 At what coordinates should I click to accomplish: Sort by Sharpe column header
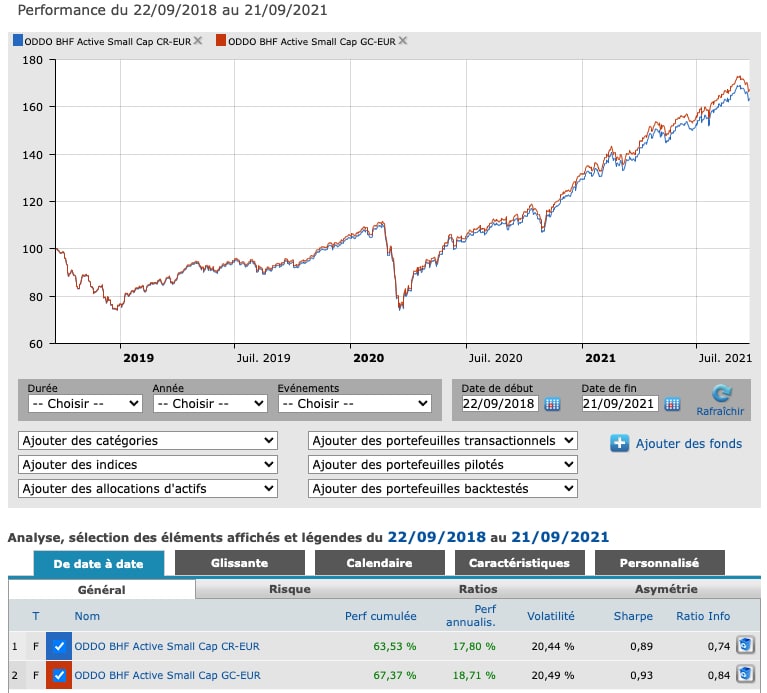click(x=633, y=616)
